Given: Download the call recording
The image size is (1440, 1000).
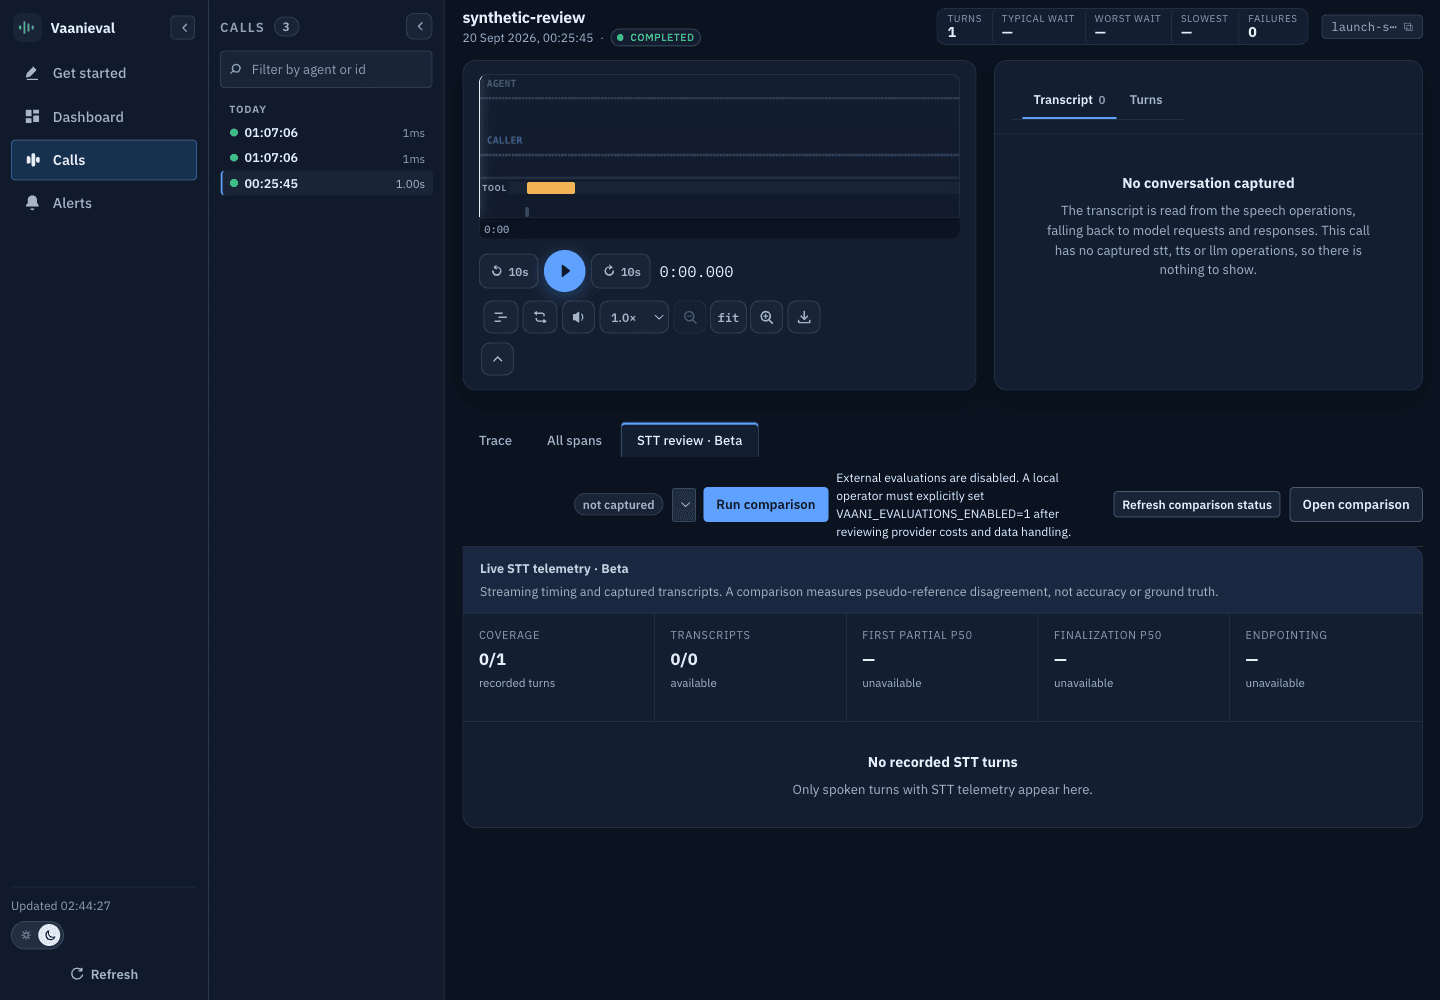Looking at the screenshot, I should [x=804, y=317].
